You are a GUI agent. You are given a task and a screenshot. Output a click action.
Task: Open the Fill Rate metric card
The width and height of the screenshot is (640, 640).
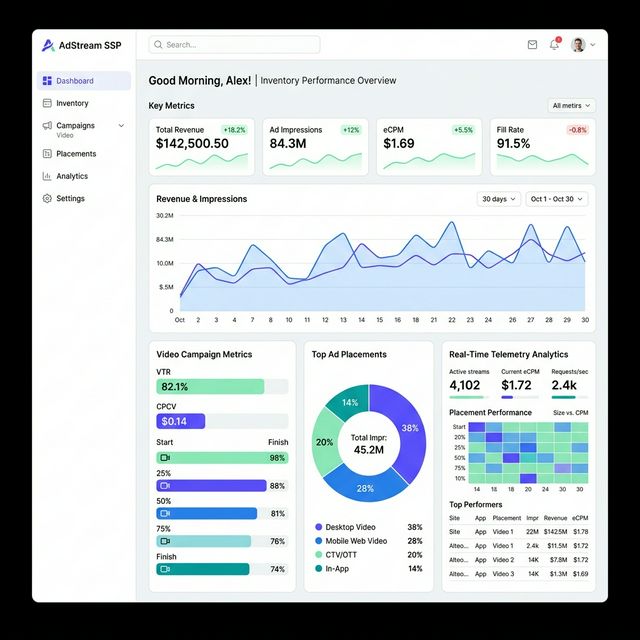[x=542, y=147]
